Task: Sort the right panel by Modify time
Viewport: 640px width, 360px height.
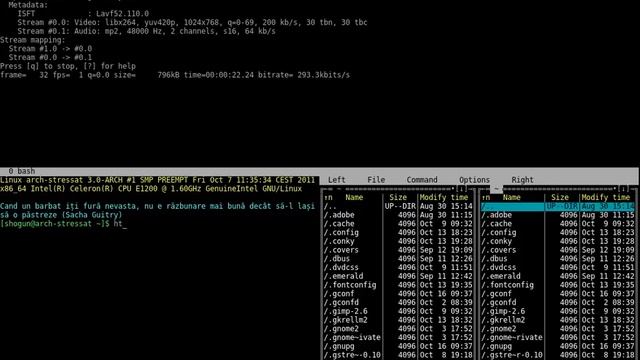Action: (x=606, y=198)
